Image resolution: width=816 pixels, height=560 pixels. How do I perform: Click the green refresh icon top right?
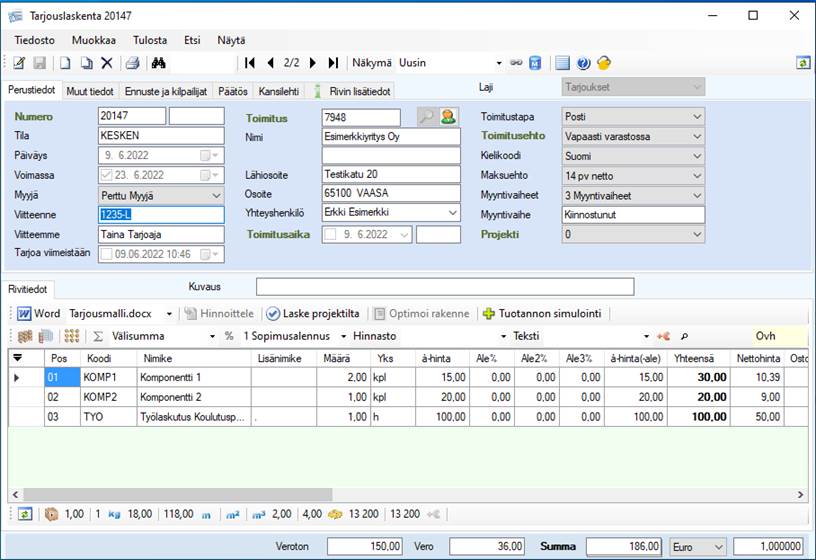(x=803, y=63)
